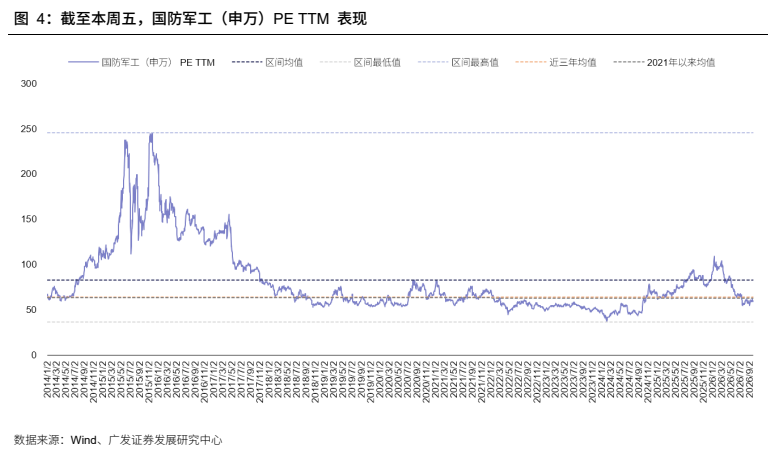Select legend label '2021年以来均值'

pos(681,63)
